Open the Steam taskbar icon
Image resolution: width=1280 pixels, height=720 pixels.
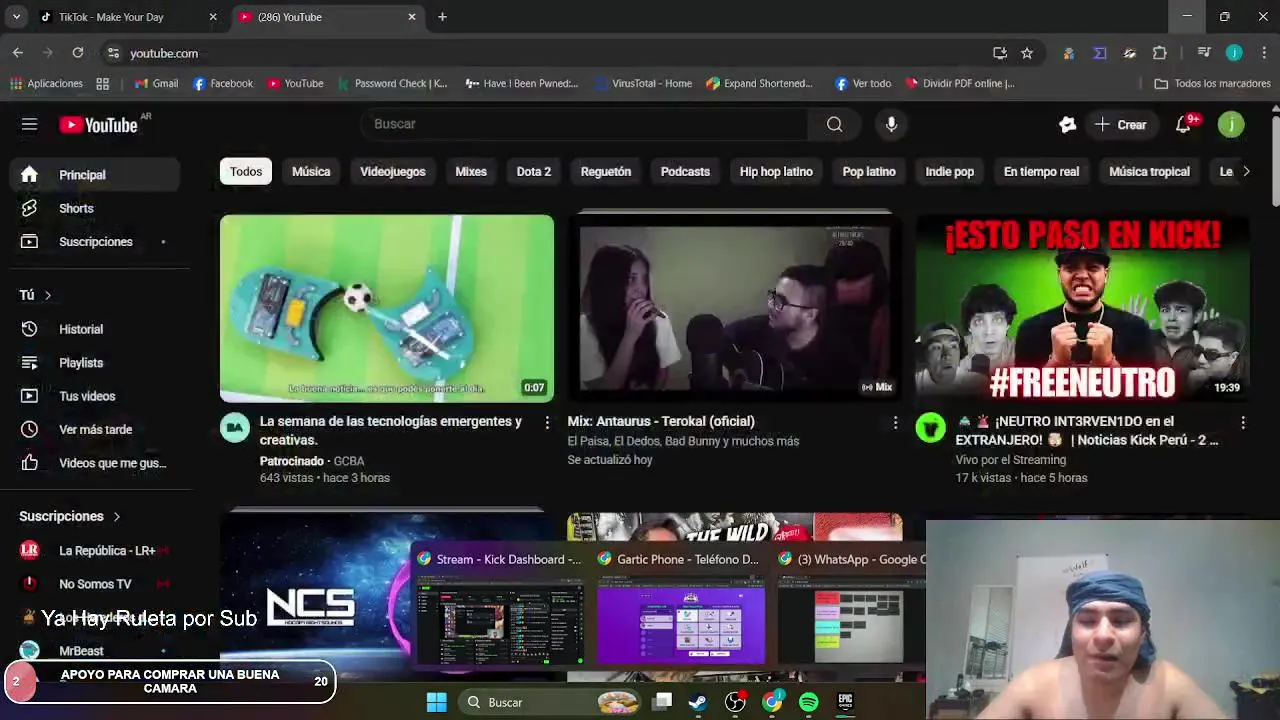[x=698, y=702]
